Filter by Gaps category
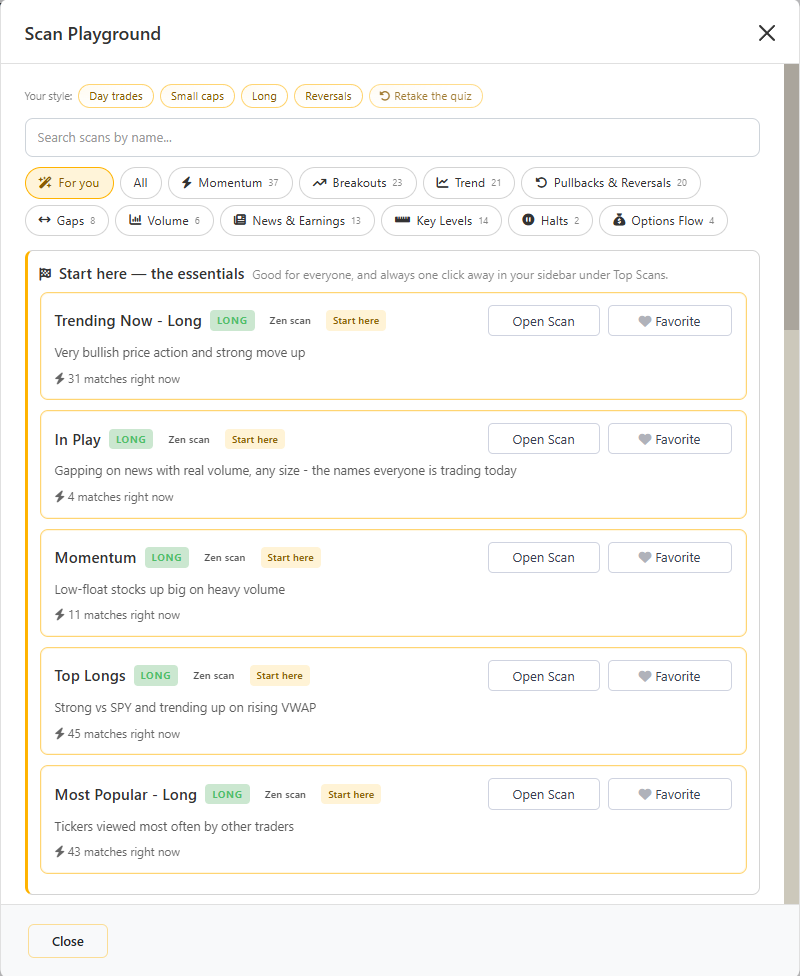The width and height of the screenshot is (800, 976). click(67, 220)
